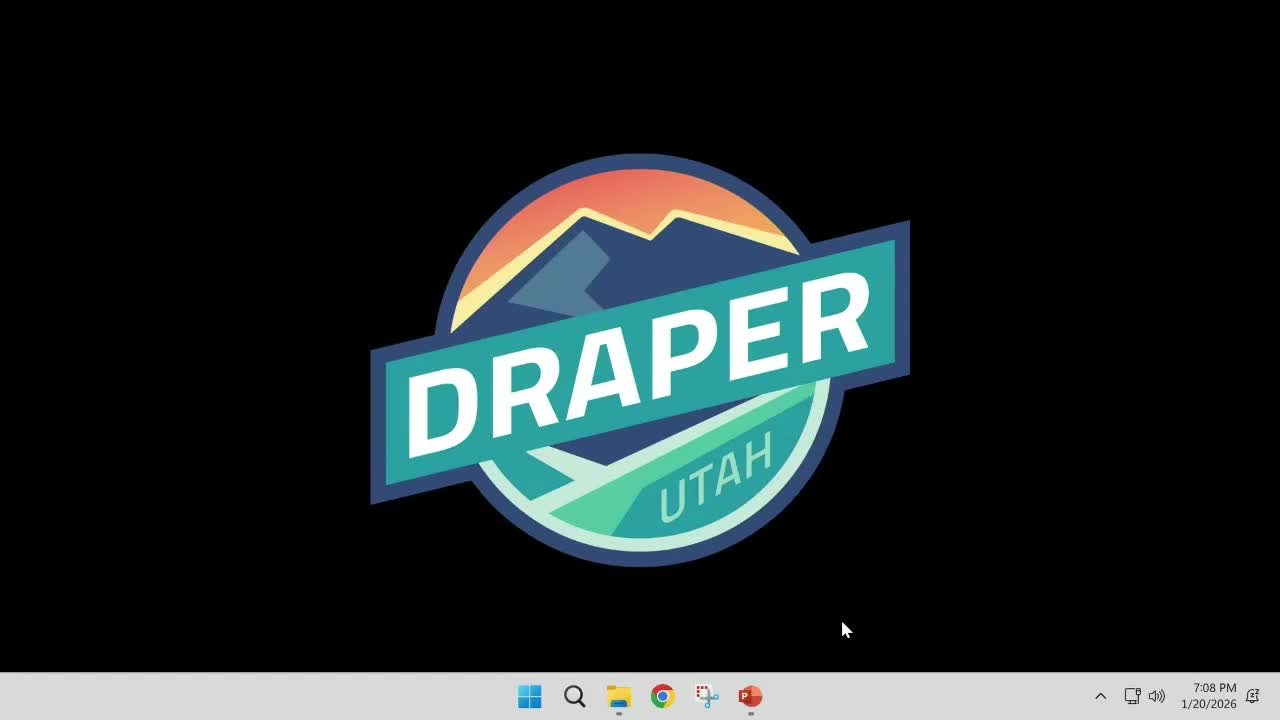Open network status tray icon
Screen dimensions: 1280x720
pyautogui.click(x=1132, y=696)
